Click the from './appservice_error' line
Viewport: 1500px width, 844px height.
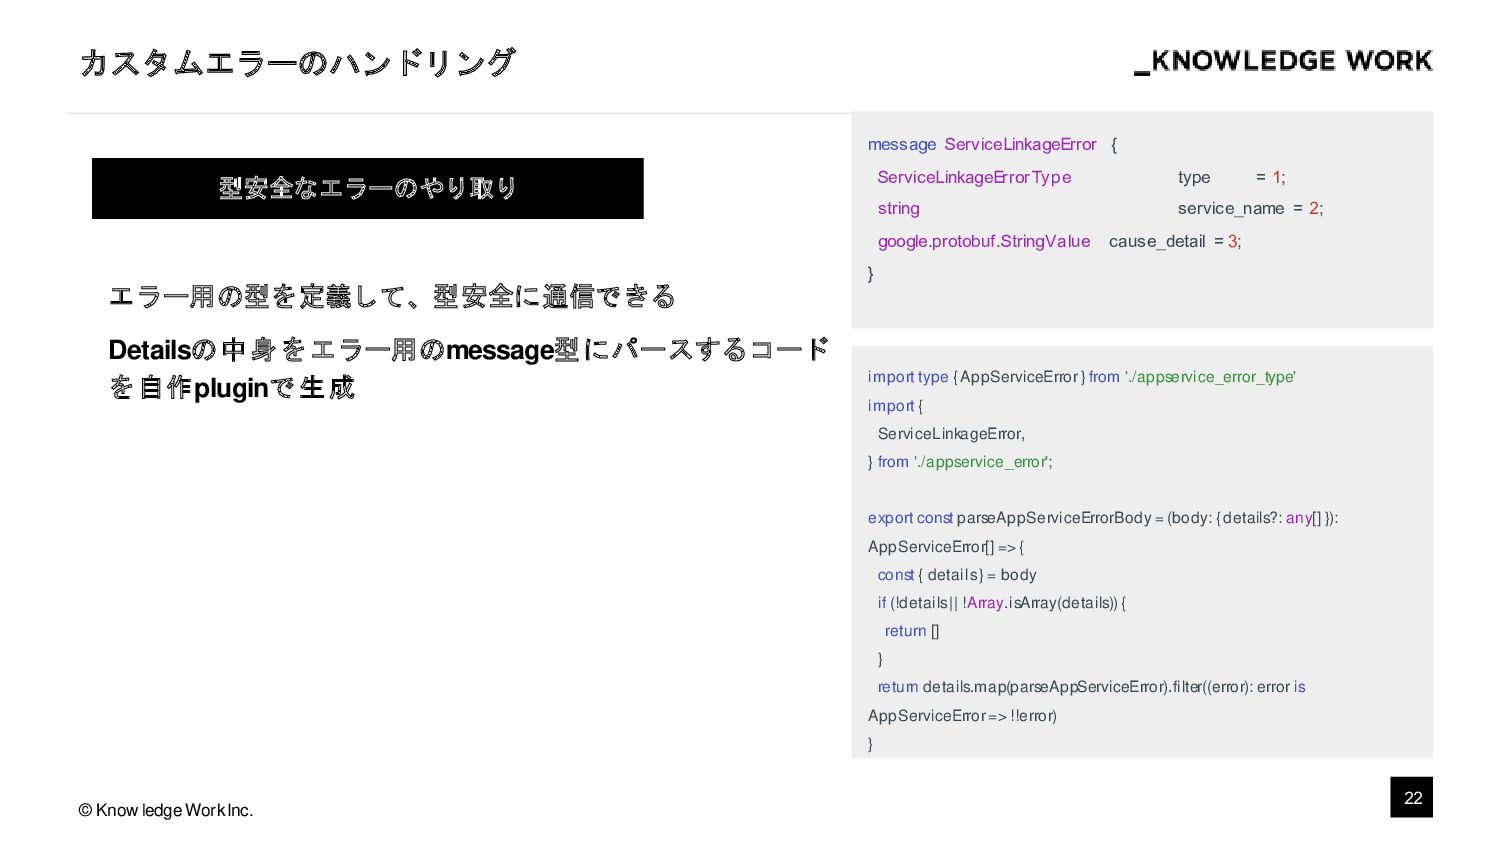[960, 462]
